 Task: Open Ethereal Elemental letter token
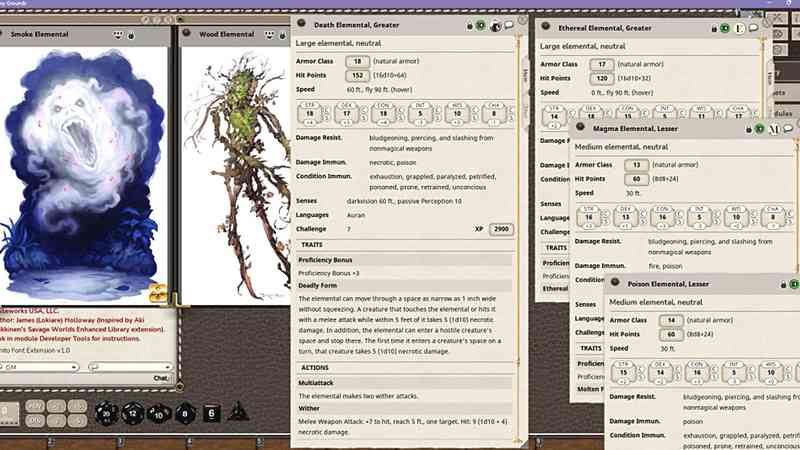pos(739,29)
